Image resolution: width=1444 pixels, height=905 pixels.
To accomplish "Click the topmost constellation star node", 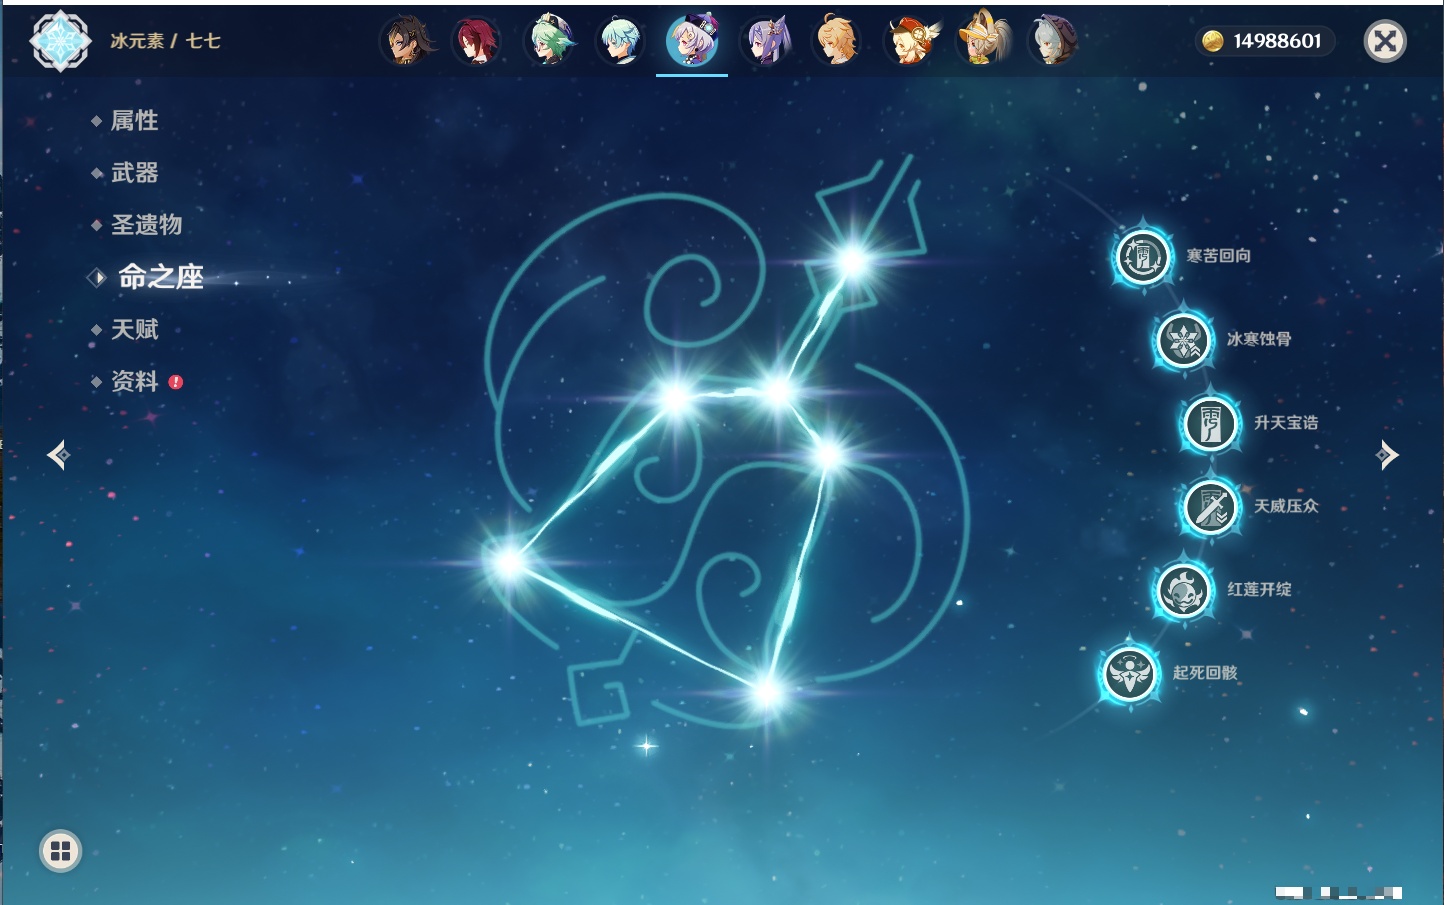I will click(853, 262).
